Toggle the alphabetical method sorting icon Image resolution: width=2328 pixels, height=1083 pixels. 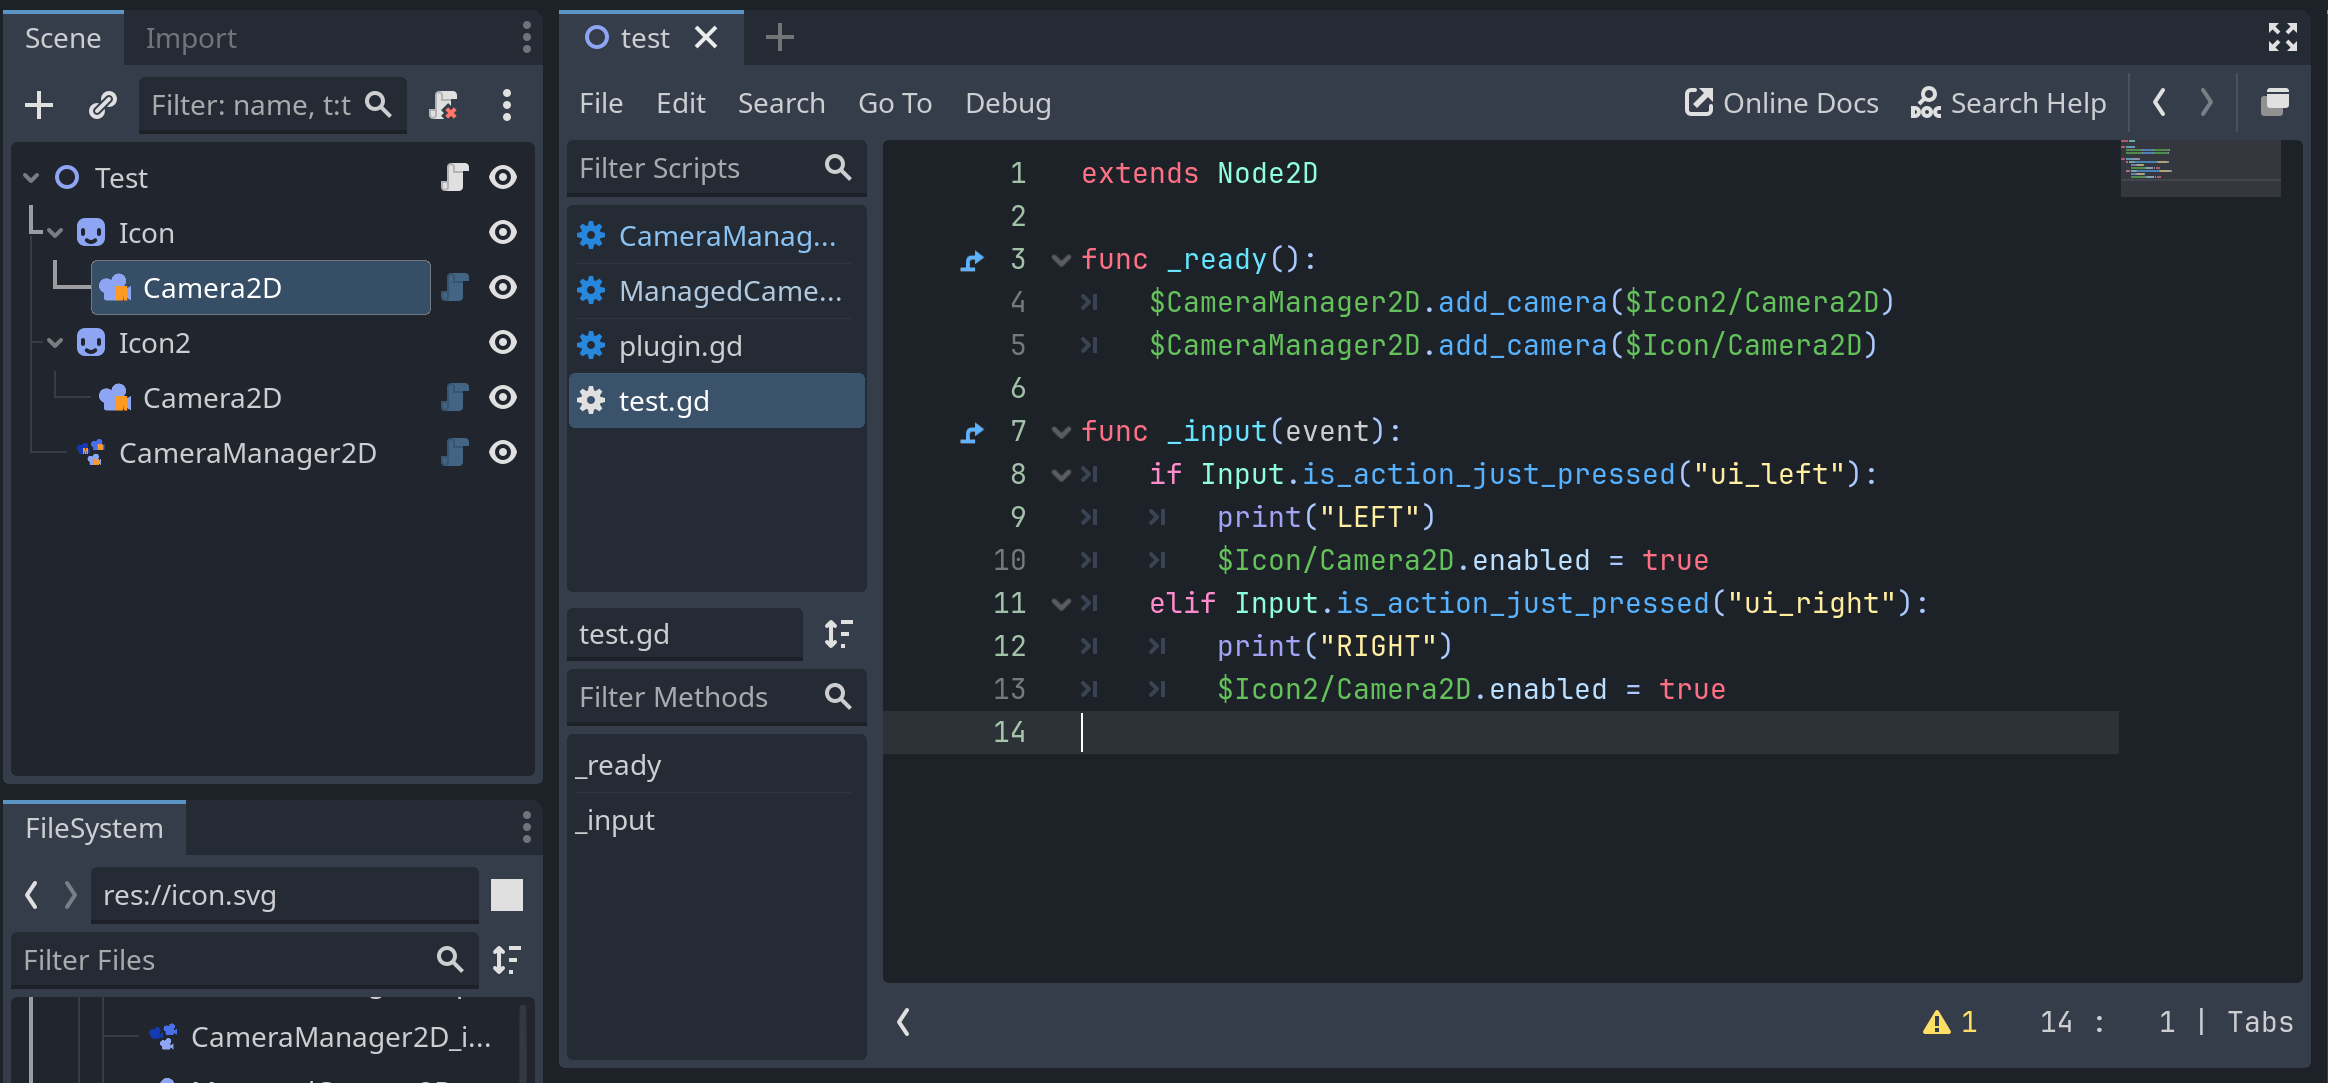pos(838,634)
